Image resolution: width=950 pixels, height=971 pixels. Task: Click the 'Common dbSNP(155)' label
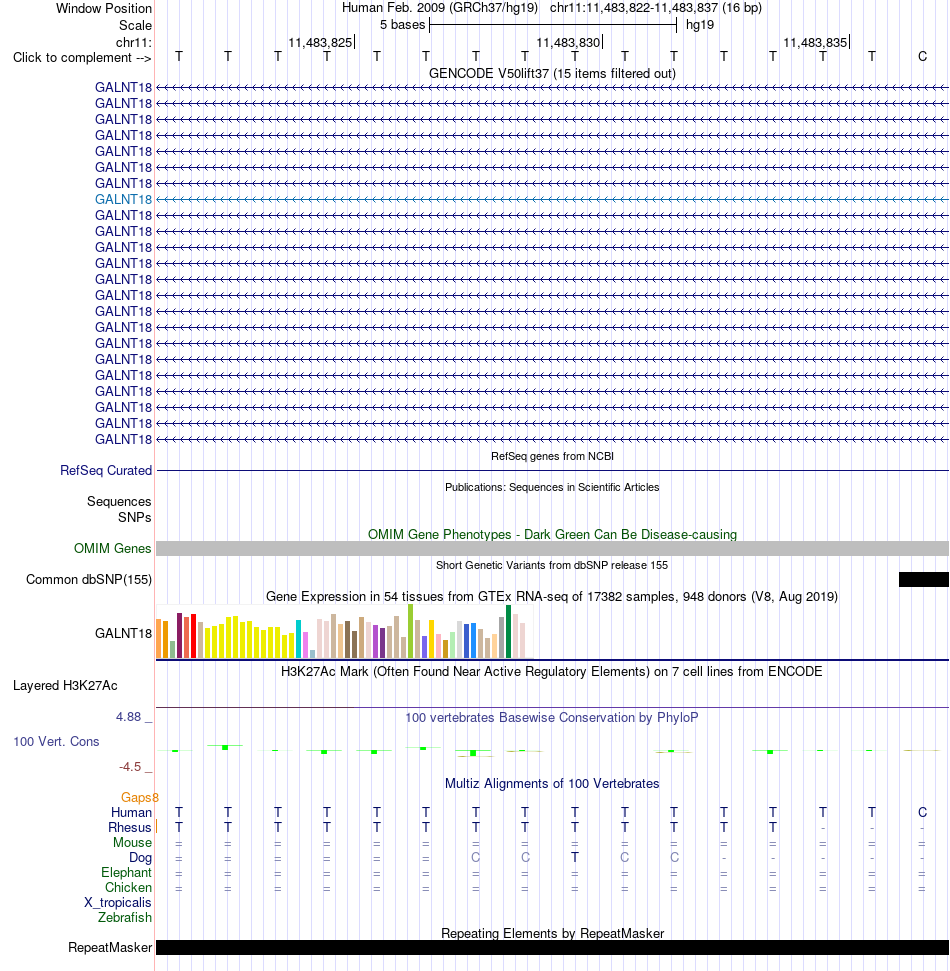click(89, 580)
